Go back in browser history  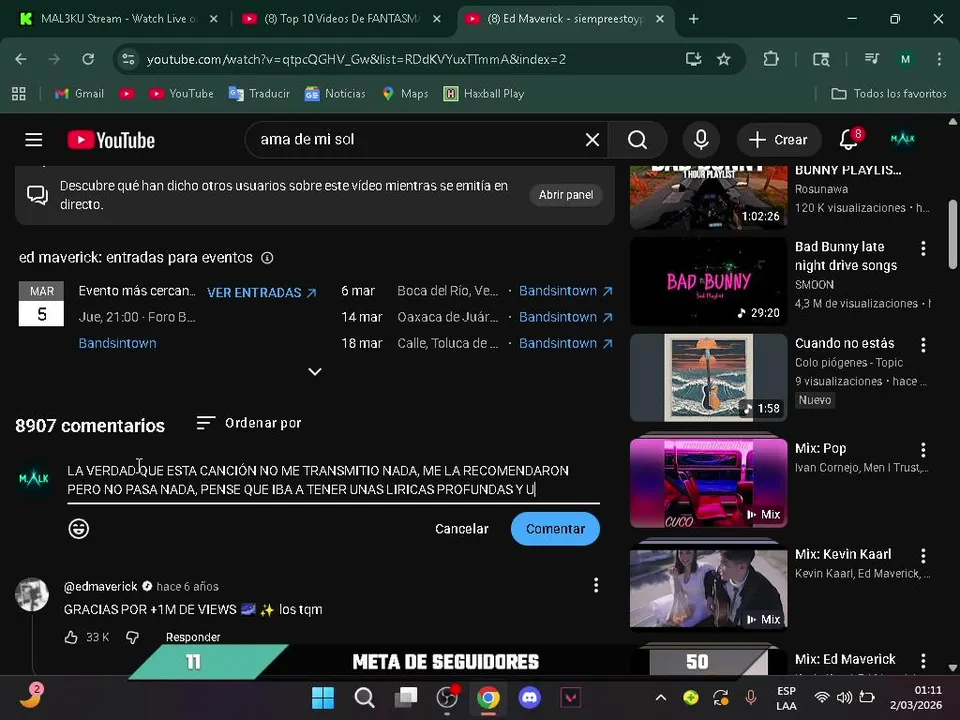[21, 59]
